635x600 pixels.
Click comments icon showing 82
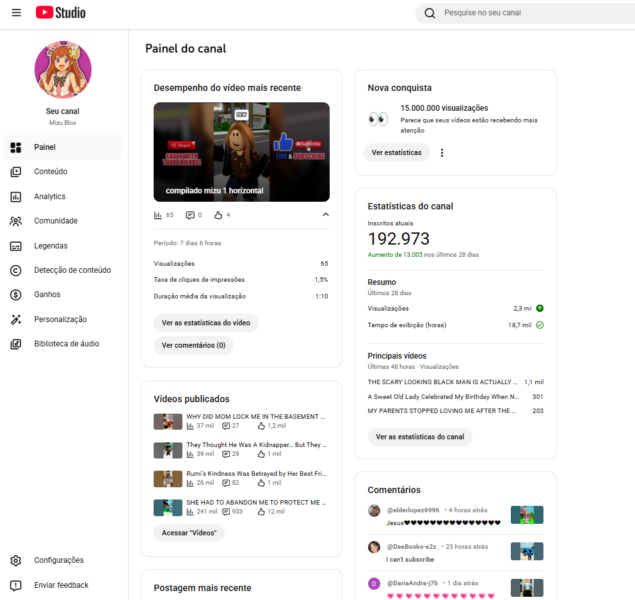click(226, 483)
